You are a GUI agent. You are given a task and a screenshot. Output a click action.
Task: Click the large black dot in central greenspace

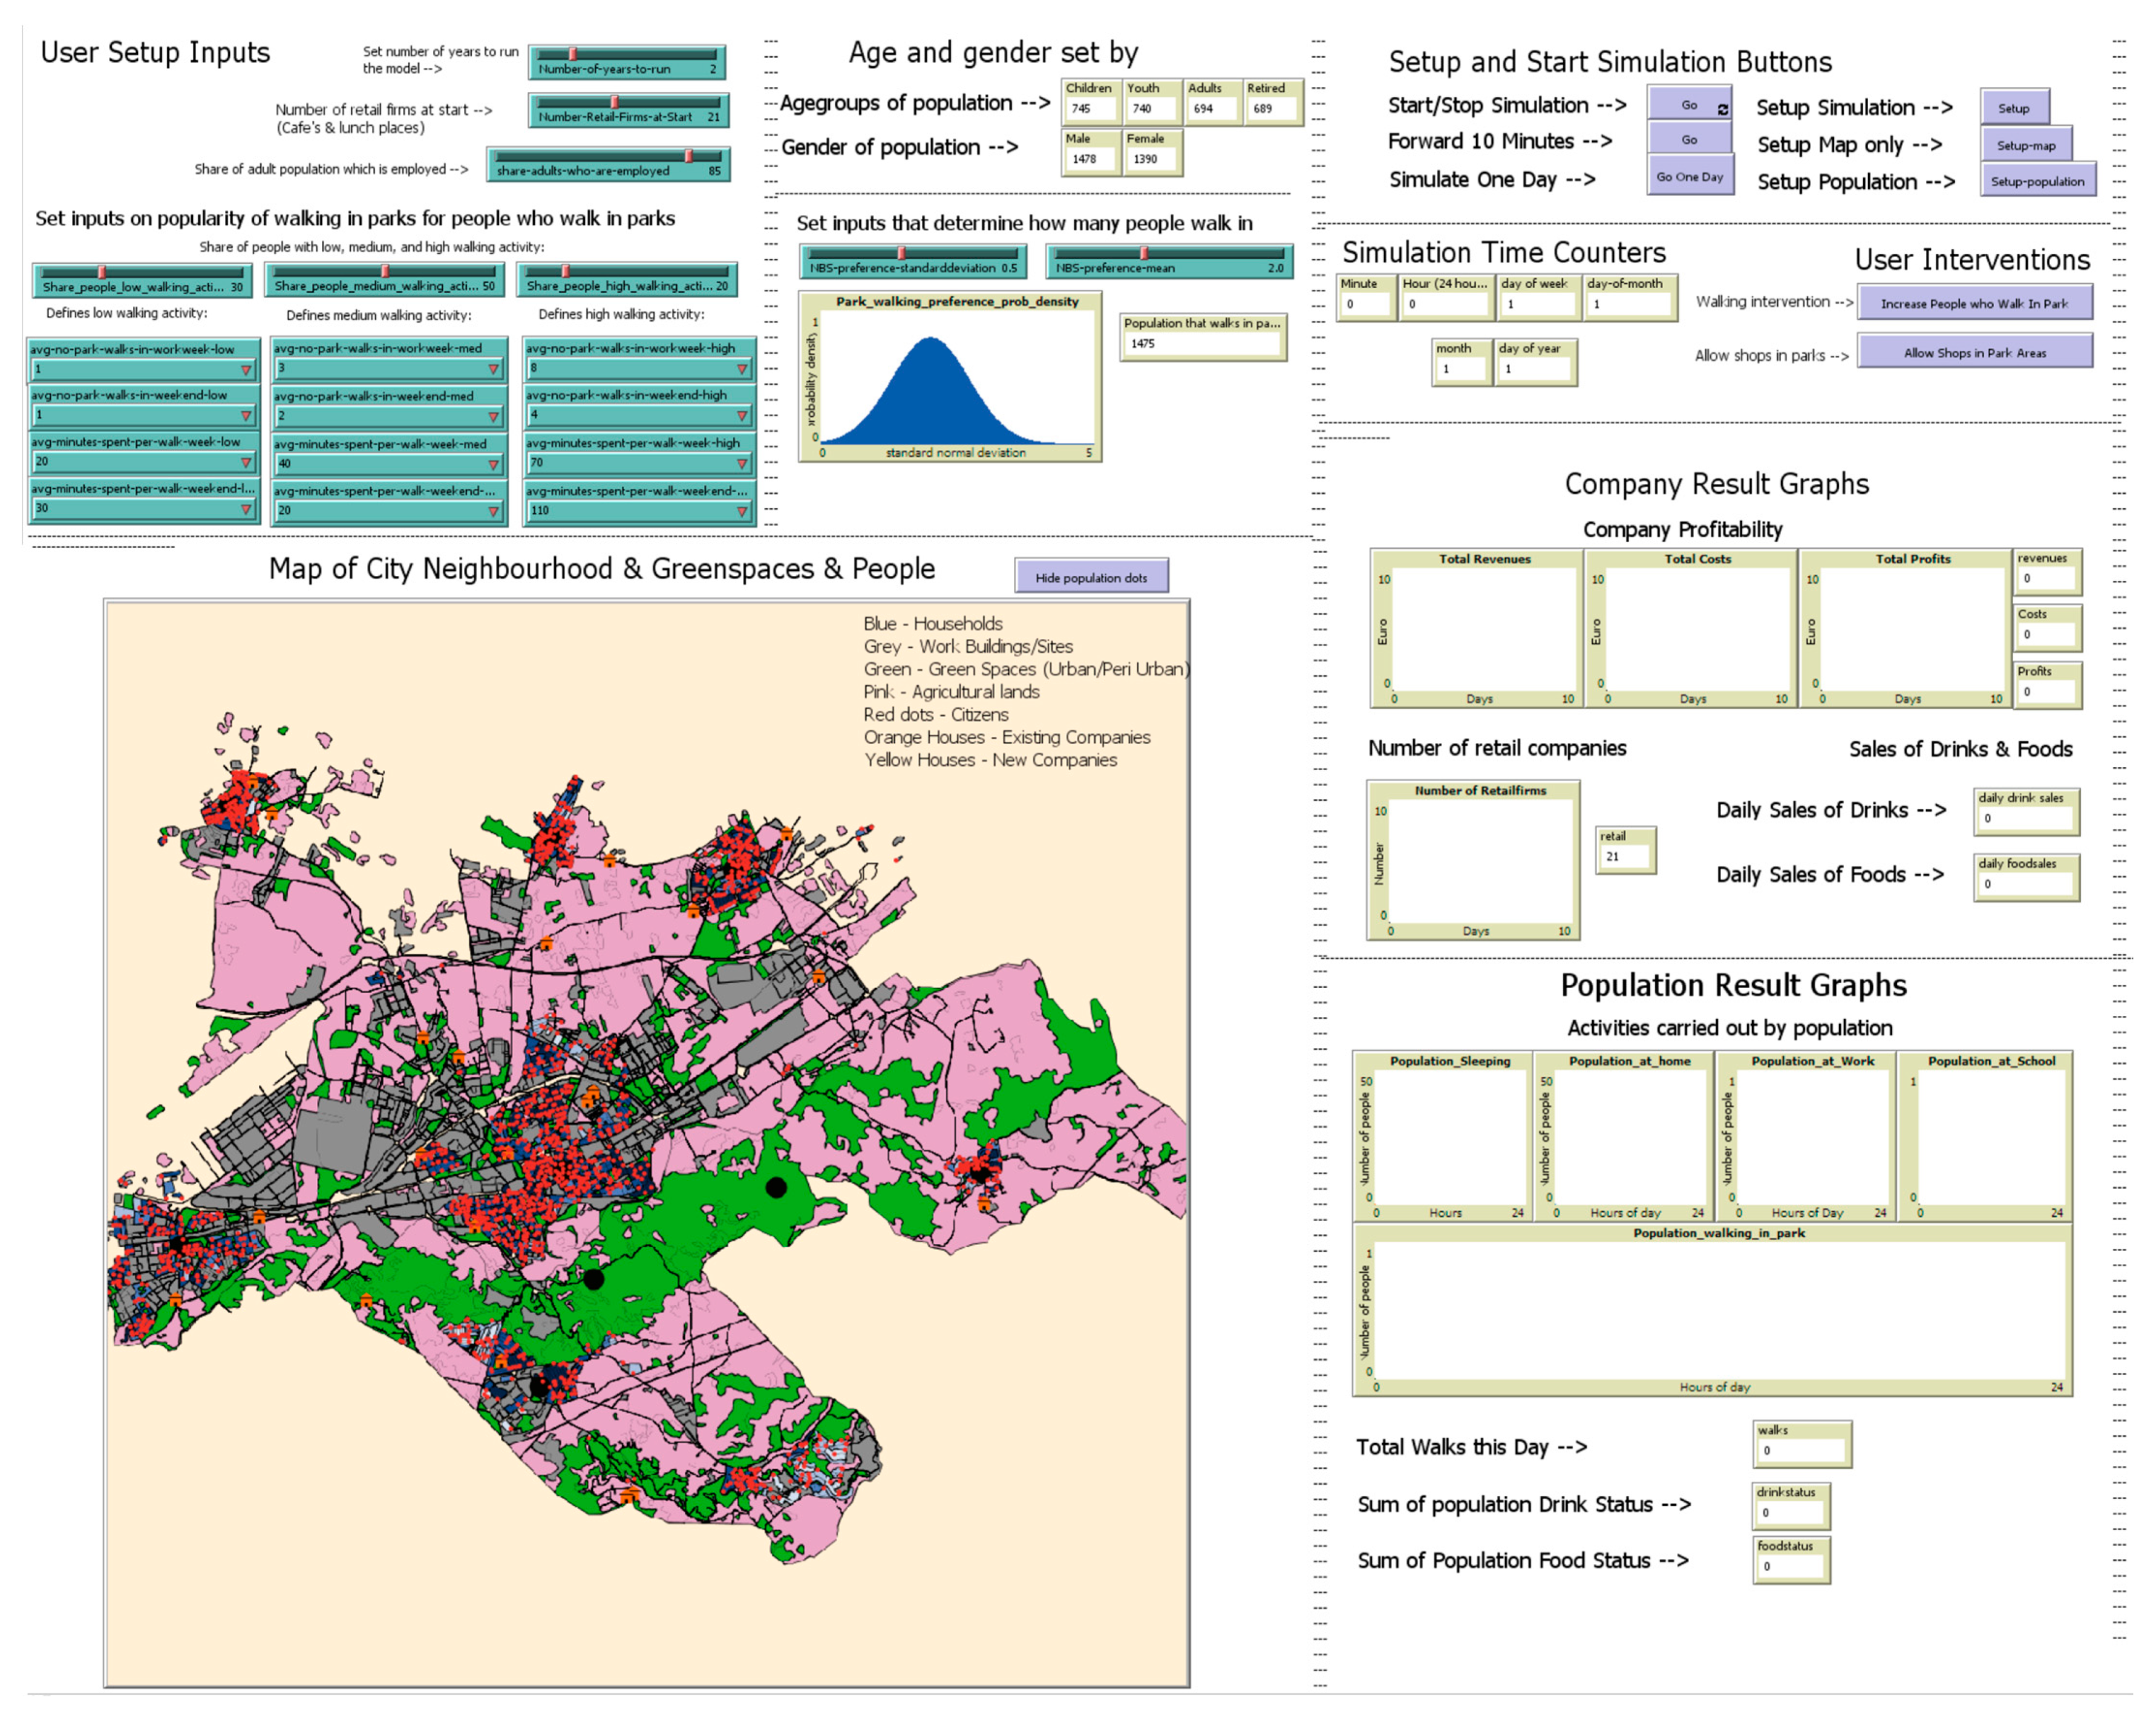point(776,1187)
